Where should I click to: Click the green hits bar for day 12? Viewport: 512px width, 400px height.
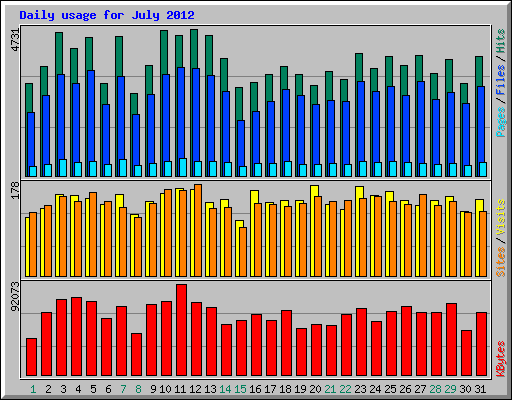[194, 49]
